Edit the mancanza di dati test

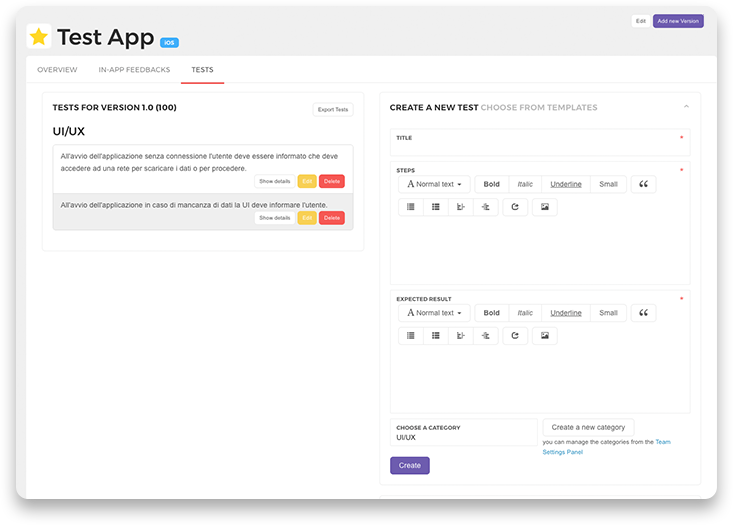307,218
